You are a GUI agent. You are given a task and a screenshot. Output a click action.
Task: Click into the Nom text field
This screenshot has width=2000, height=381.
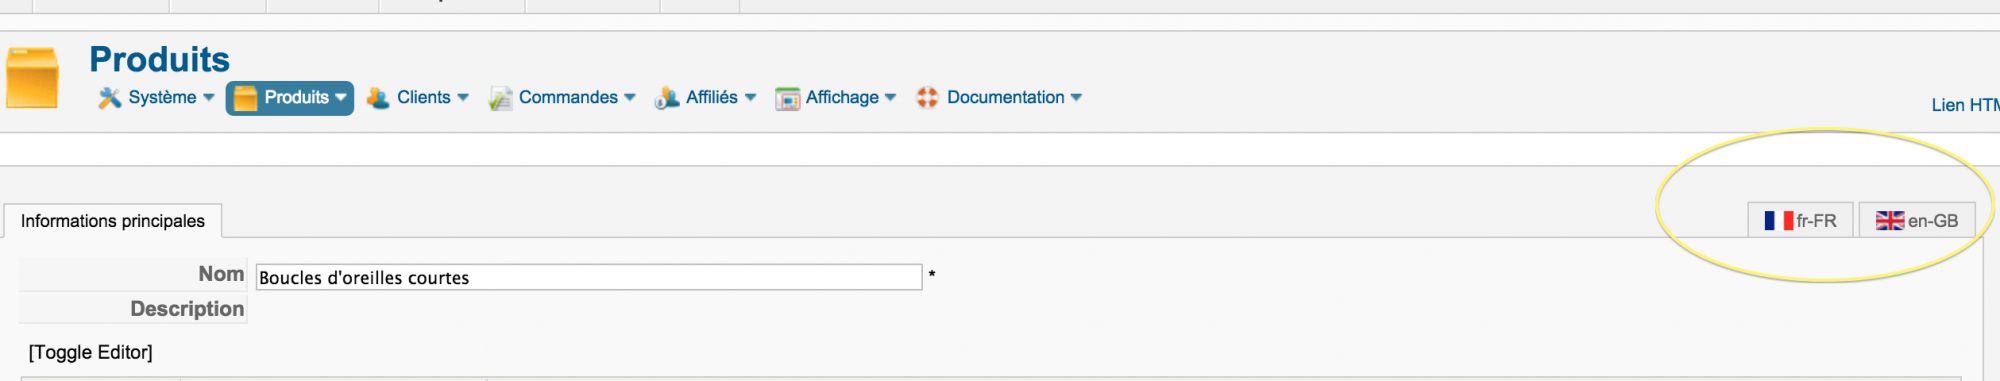[x=589, y=277]
